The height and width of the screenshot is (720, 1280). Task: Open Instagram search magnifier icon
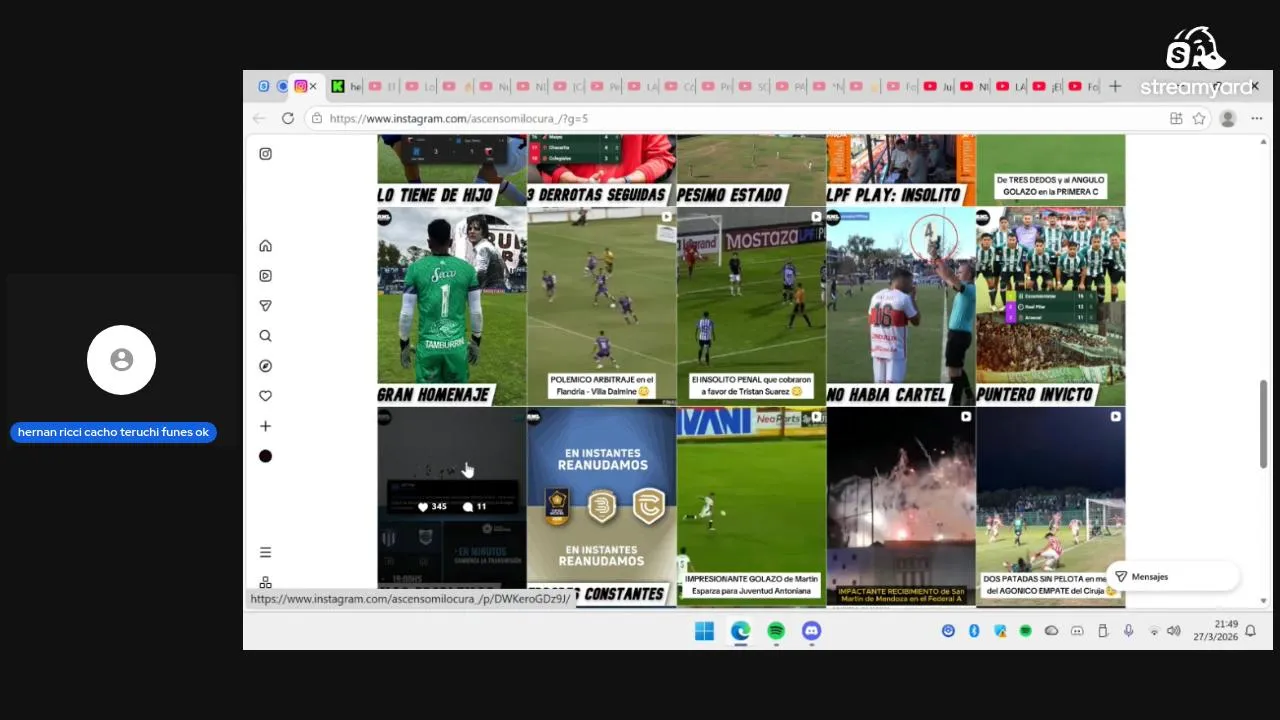tap(265, 336)
